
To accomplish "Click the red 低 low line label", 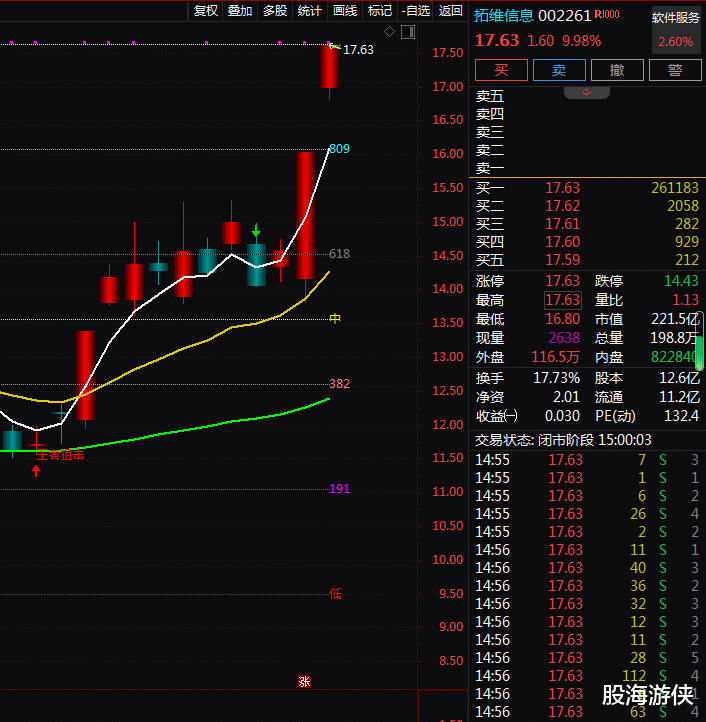I will click(x=335, y=594).
